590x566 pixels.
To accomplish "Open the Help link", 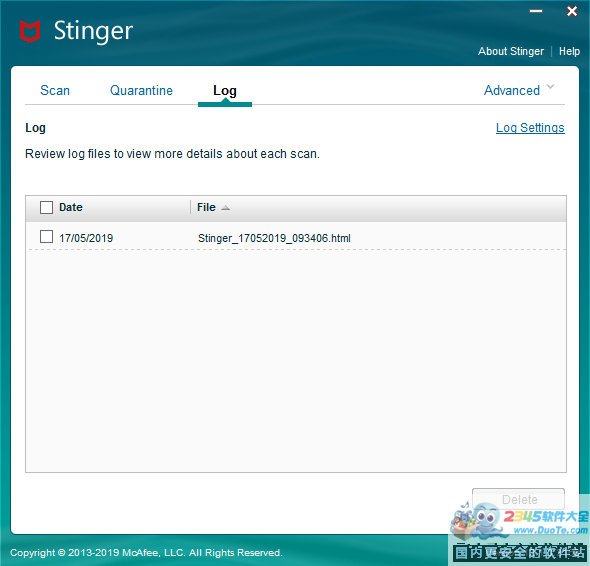I will (x=569, y=51).
